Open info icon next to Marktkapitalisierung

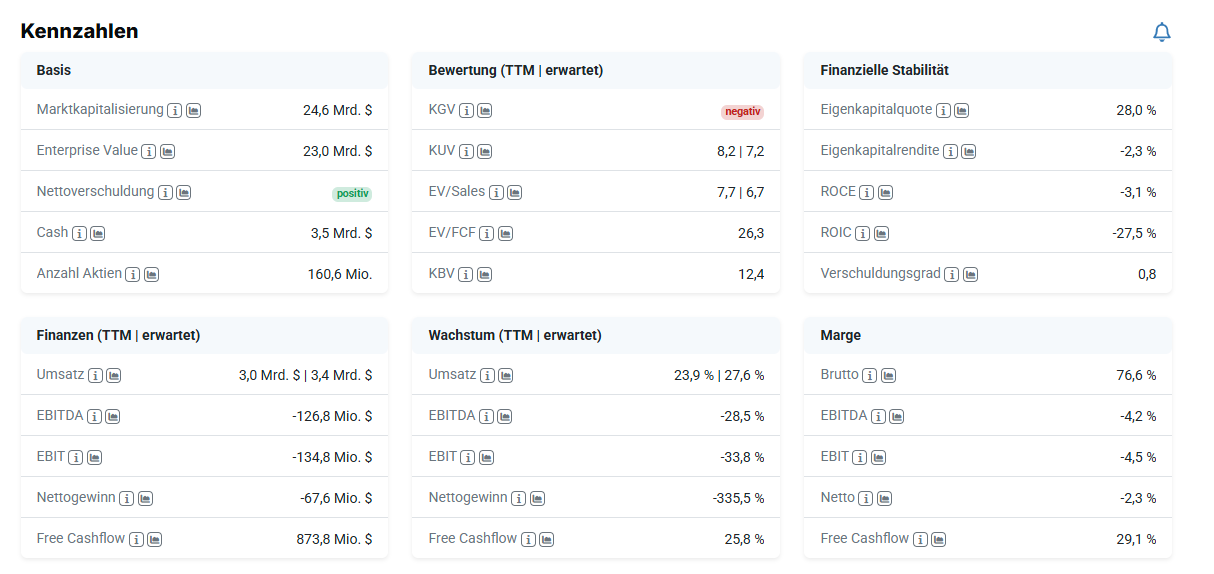(175, 110)
